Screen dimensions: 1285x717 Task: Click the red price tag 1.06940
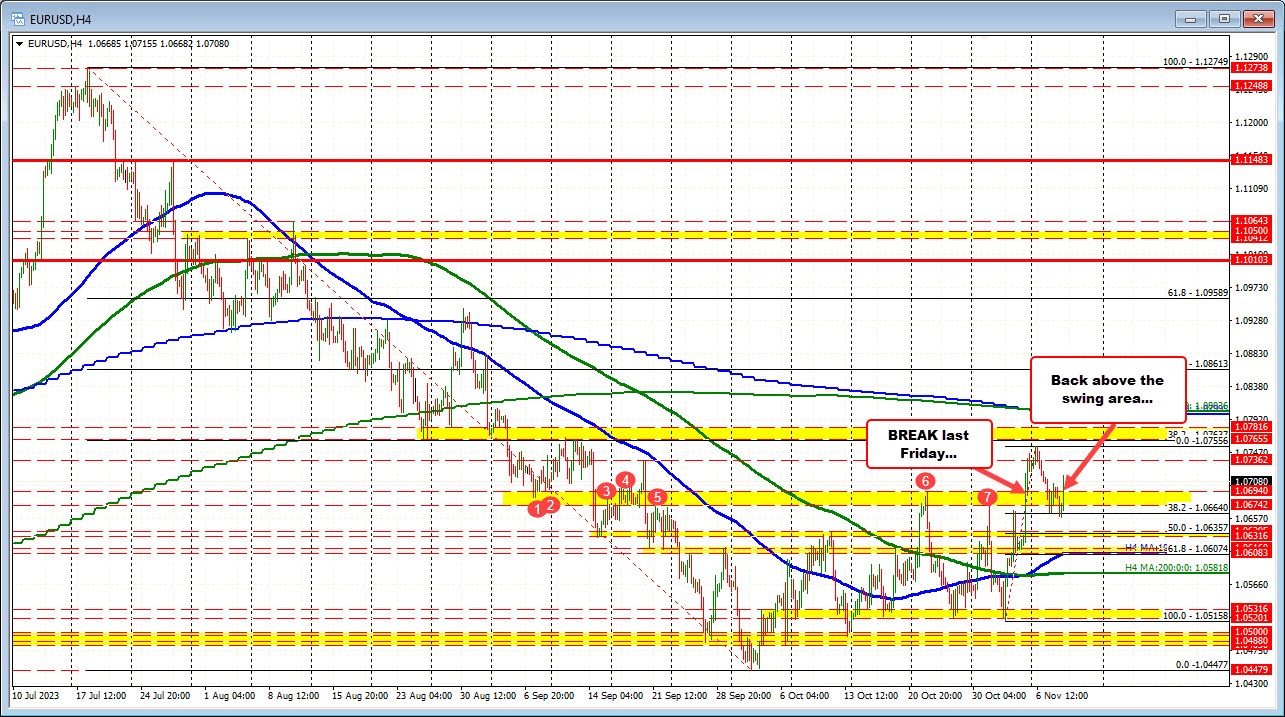pyautogui.click(x=1251, y=492)
